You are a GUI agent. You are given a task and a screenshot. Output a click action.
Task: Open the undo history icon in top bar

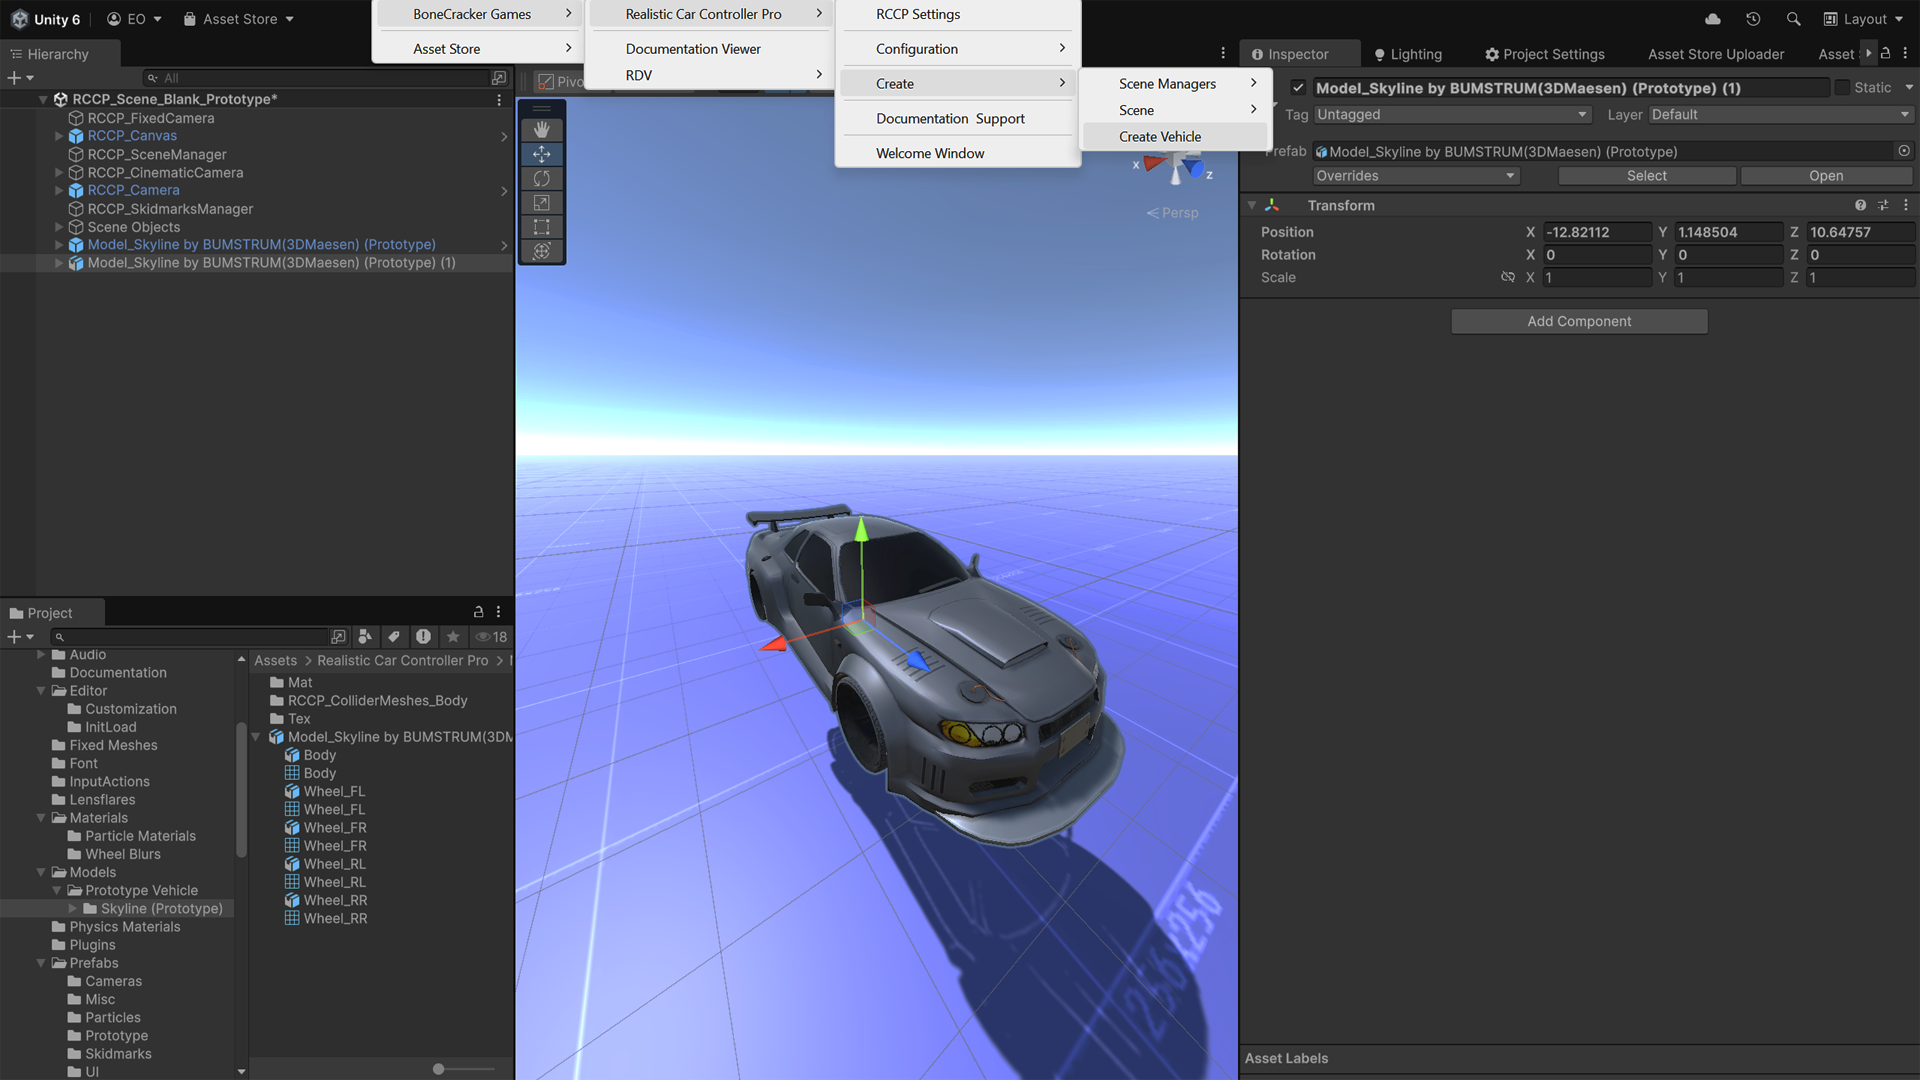point(1753,19)
